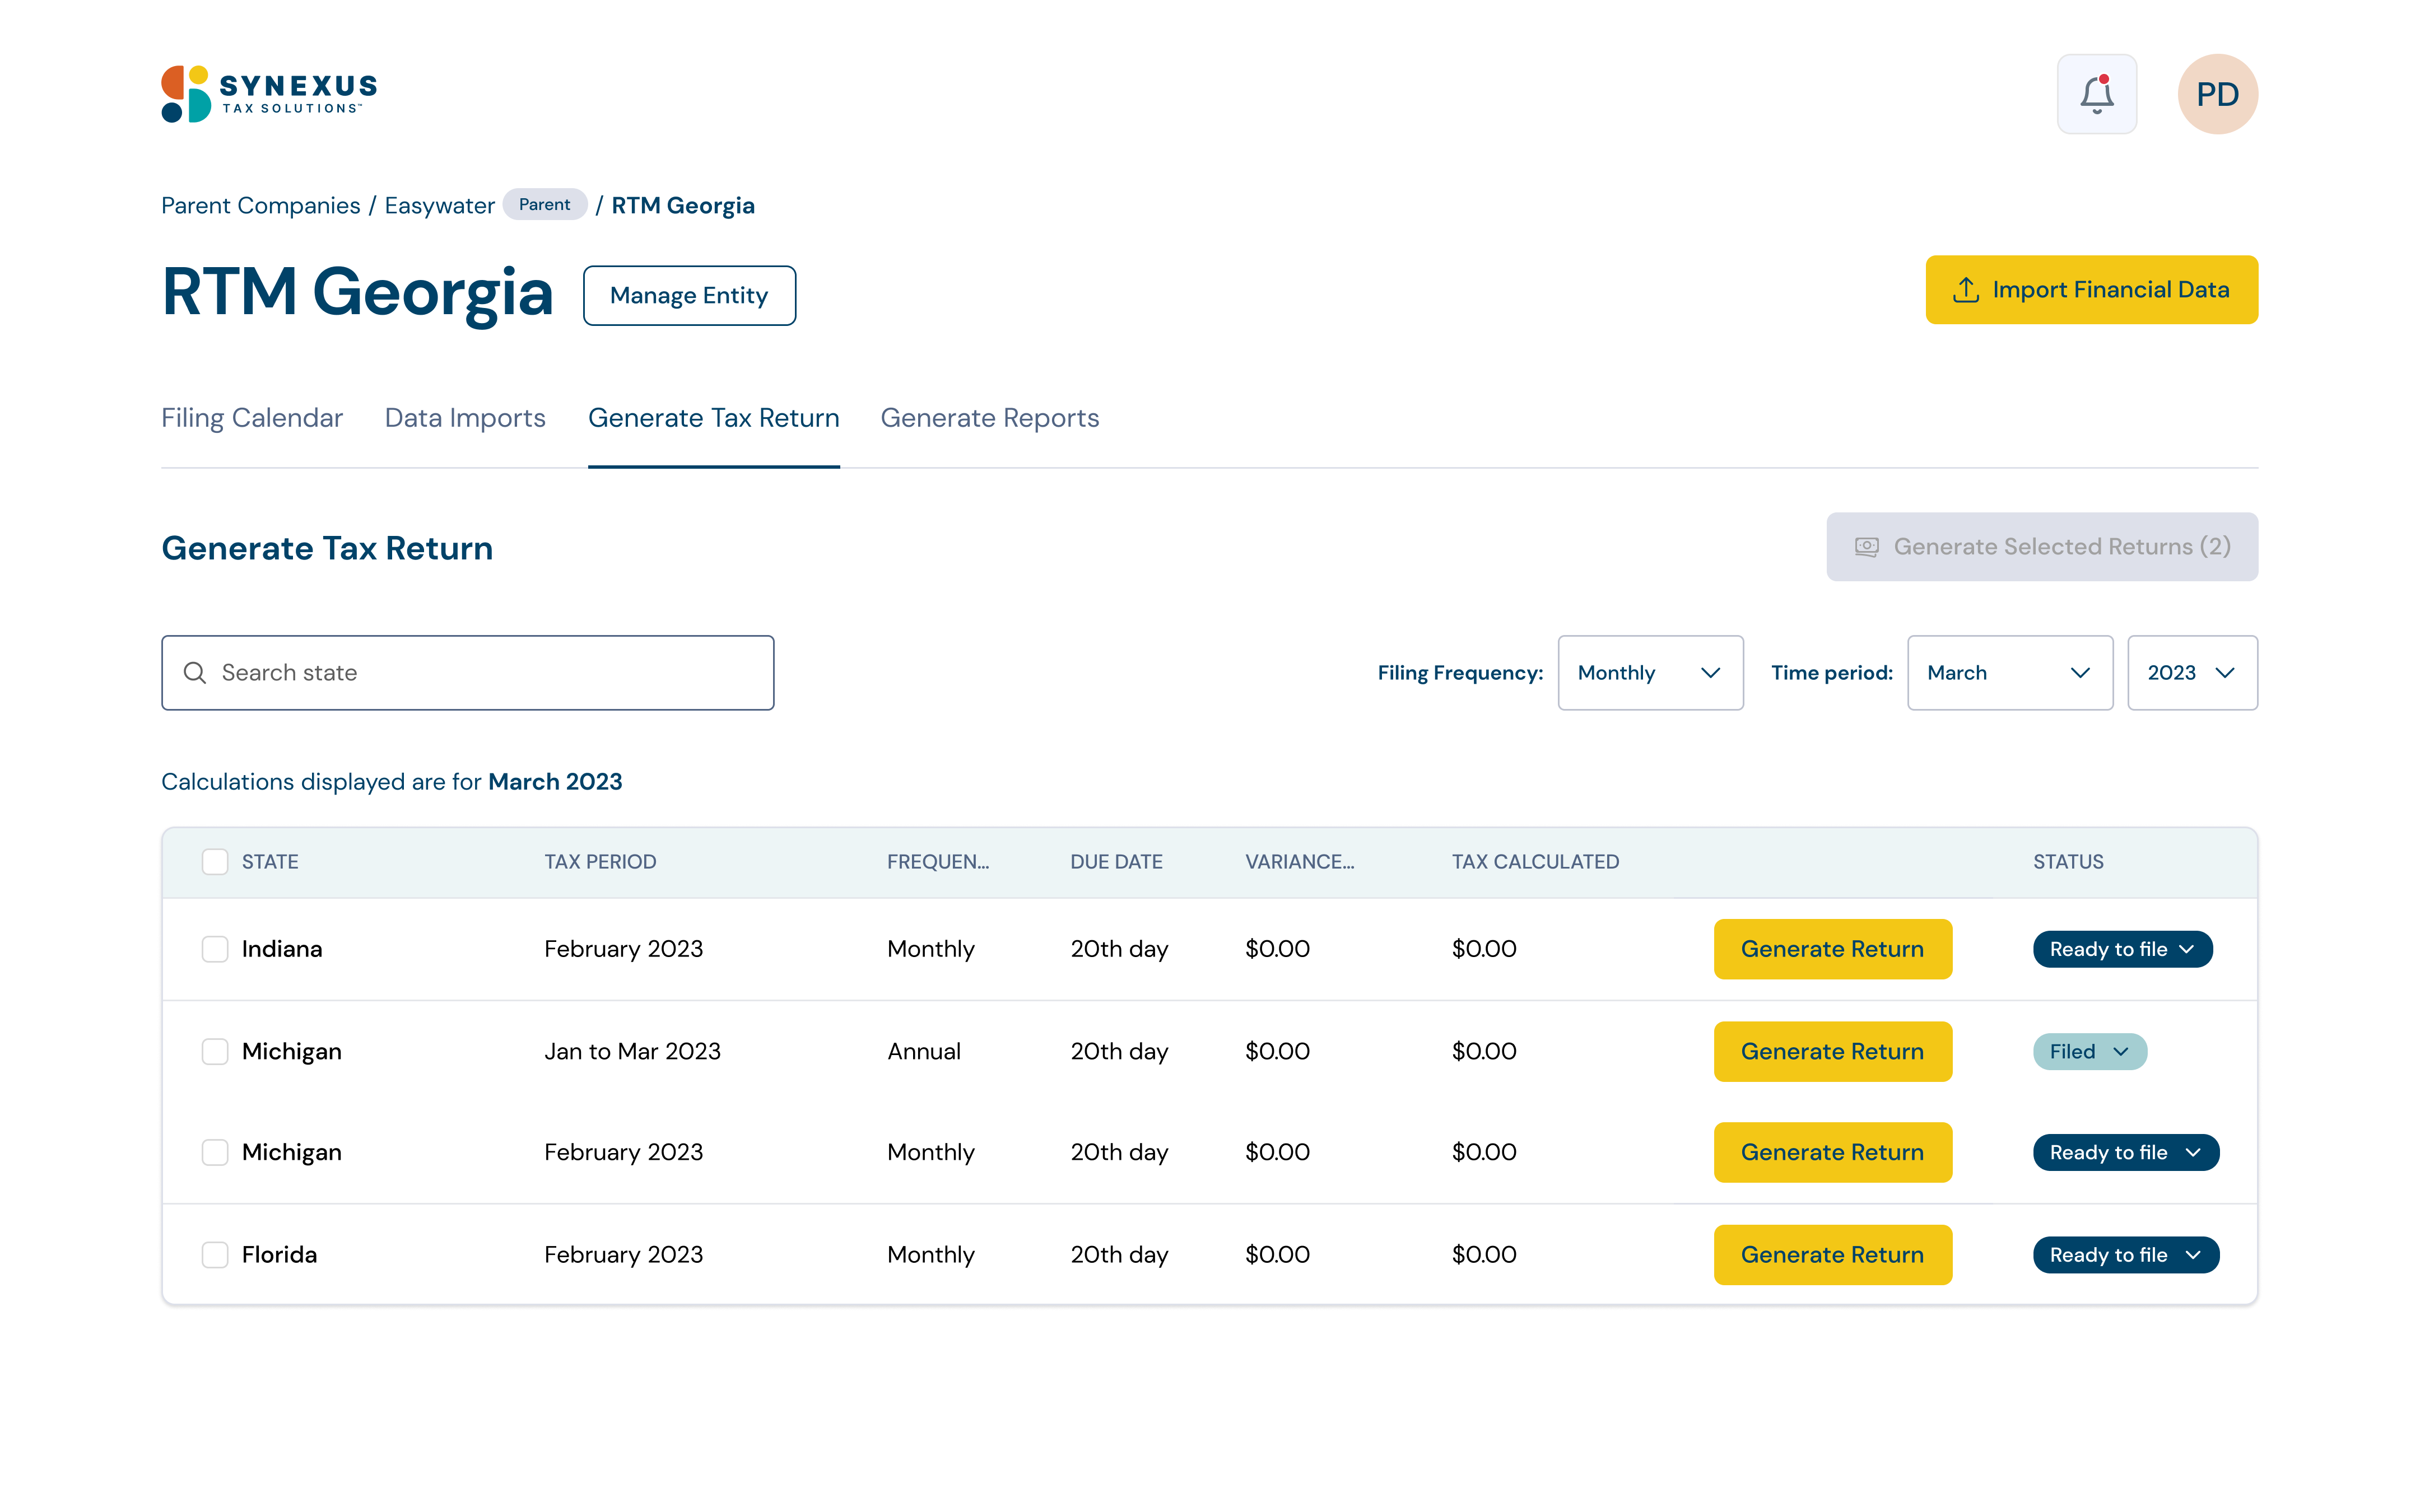The image size is (2420, 1512).
Task: Click the search magnifier icon
Action: tap(195, 673)
